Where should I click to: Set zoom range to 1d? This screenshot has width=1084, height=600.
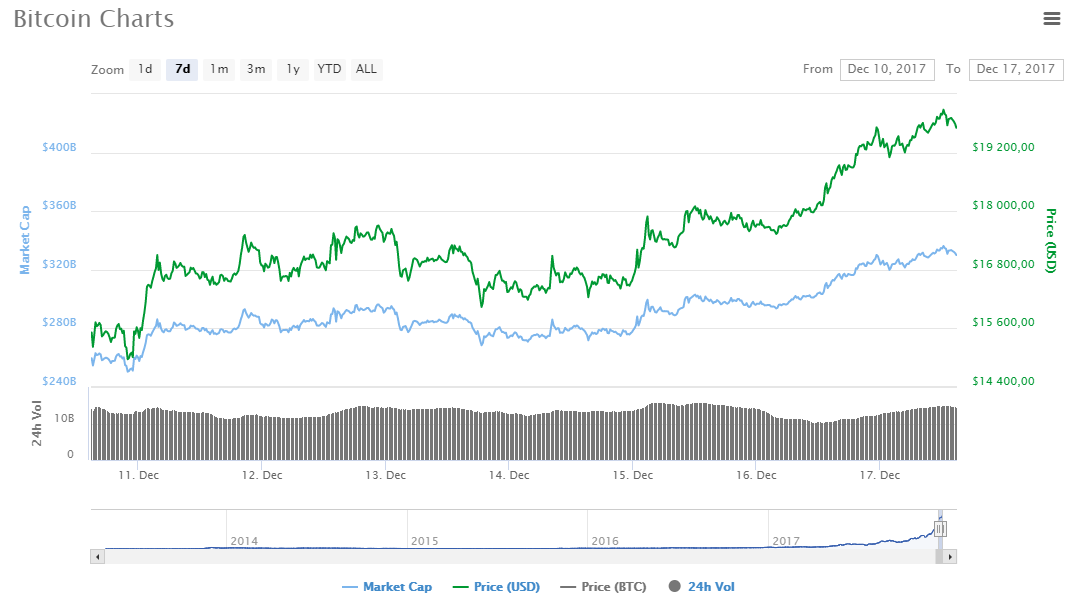145,69
